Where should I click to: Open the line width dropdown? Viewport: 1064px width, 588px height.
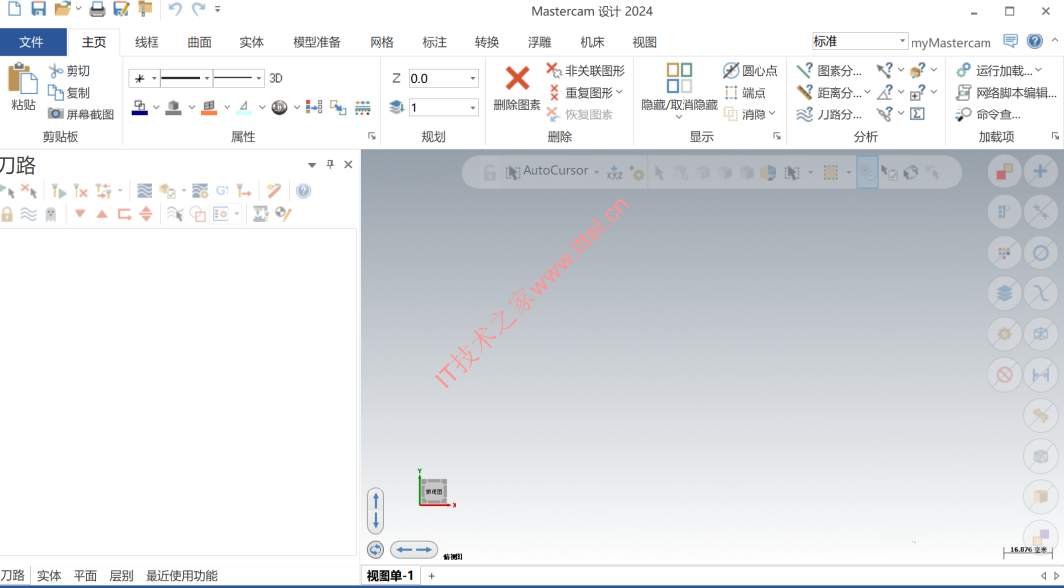click(259, 79)
